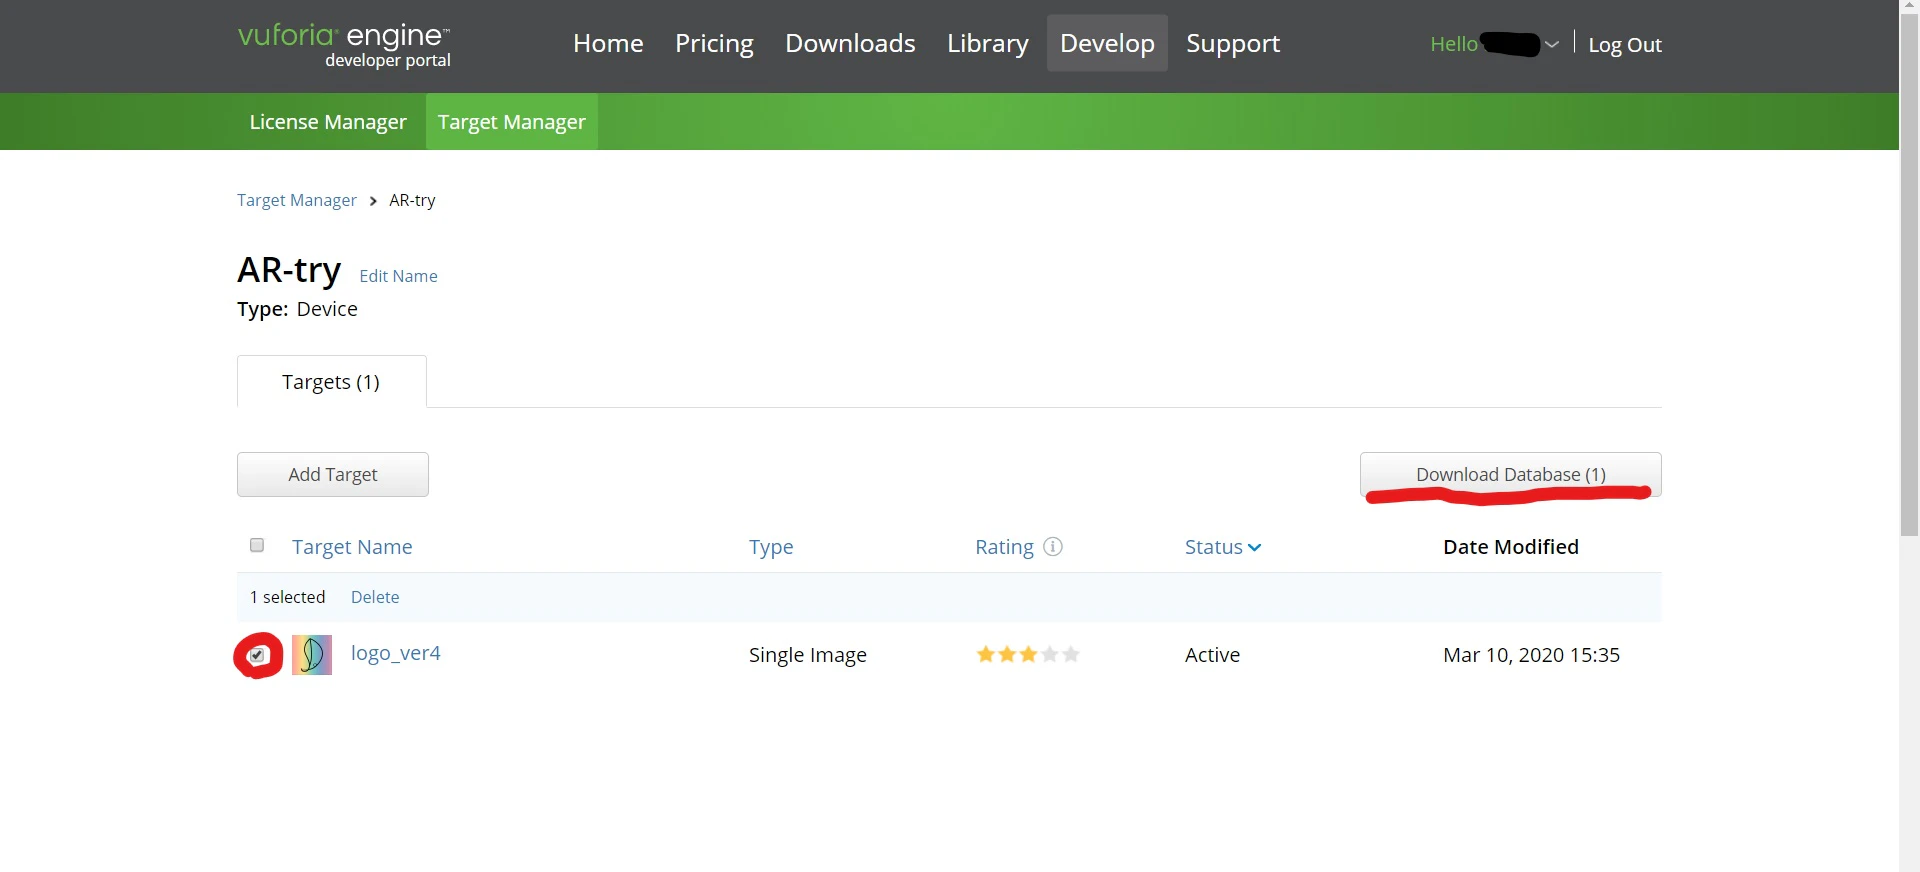Click the Active status cell
This screenshot has width=1920, height=872.
point(1212,655)
